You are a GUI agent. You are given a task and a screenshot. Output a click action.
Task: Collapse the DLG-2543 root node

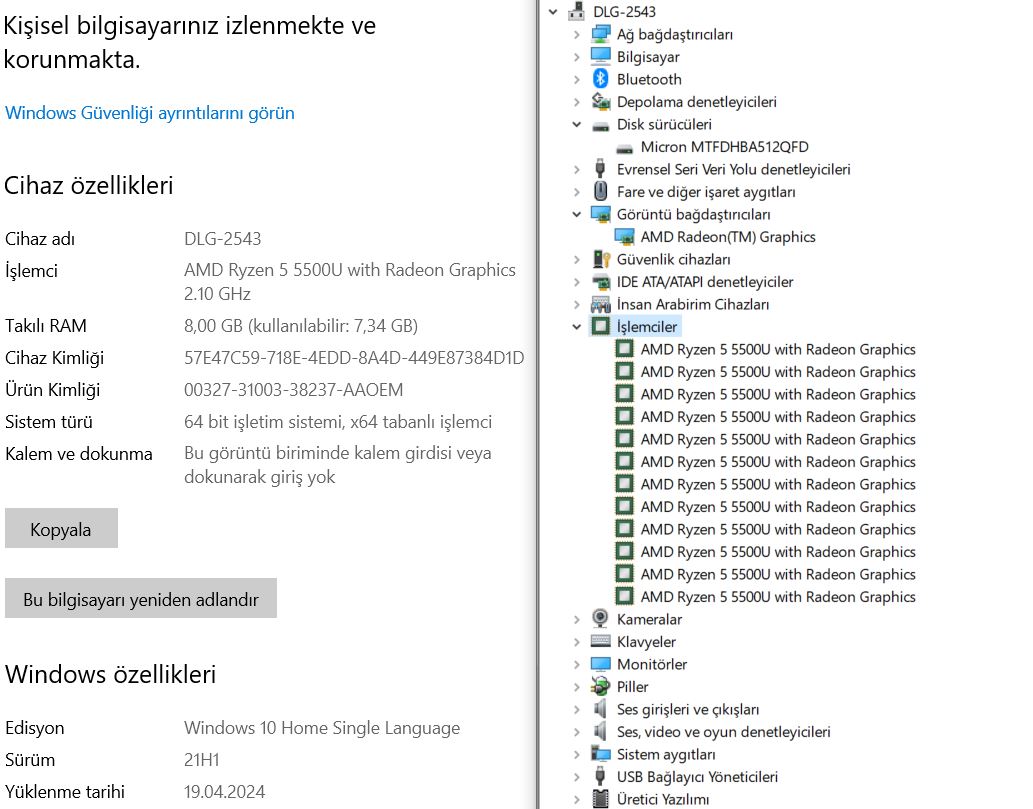click(x=553, y=12)
